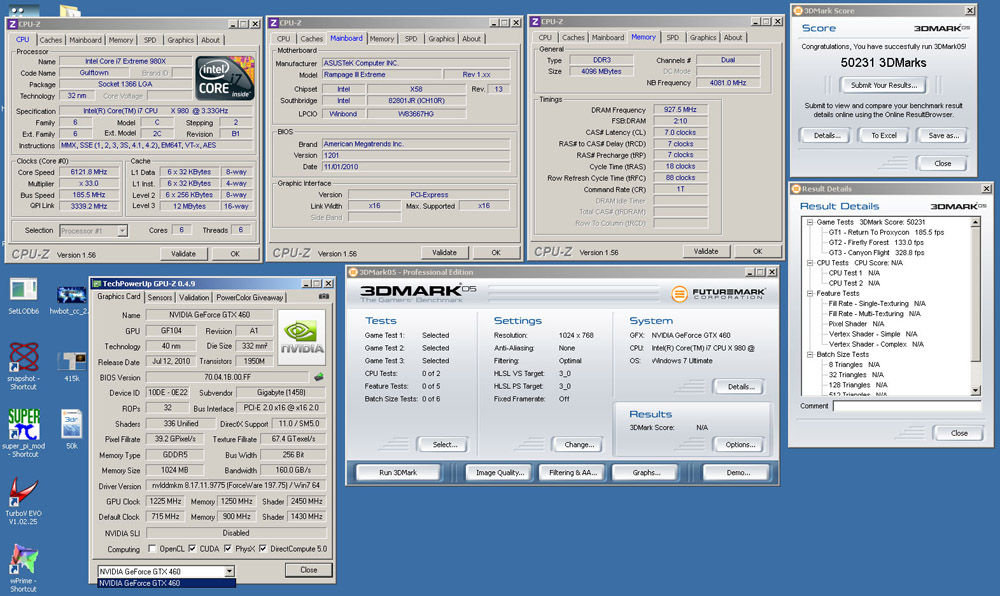The width and height of the screenshot is (1000, 596).
Task: Click the 927.5 MHz DRAM Frequency value
Action: coord(680,110)
